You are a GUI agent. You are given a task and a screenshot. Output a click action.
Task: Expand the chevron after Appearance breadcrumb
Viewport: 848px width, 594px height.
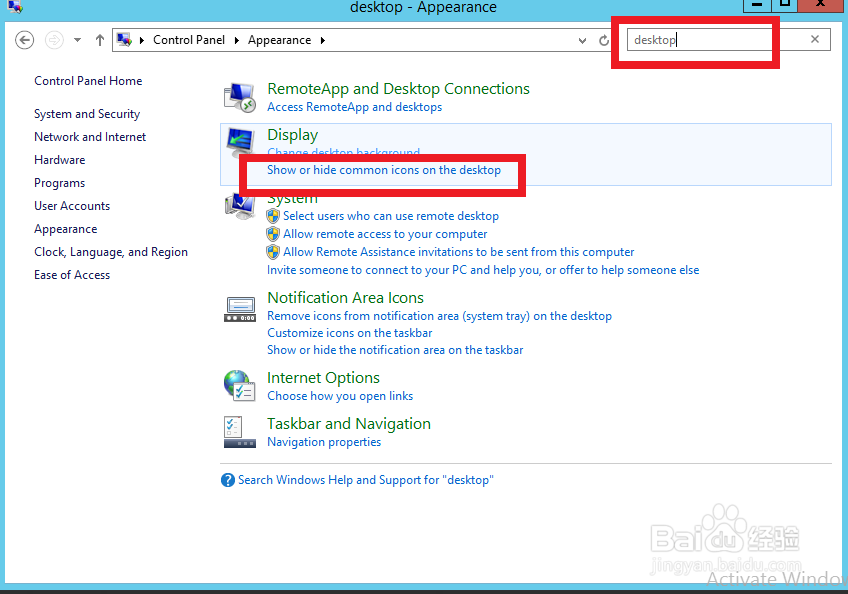tap(323, 40)
